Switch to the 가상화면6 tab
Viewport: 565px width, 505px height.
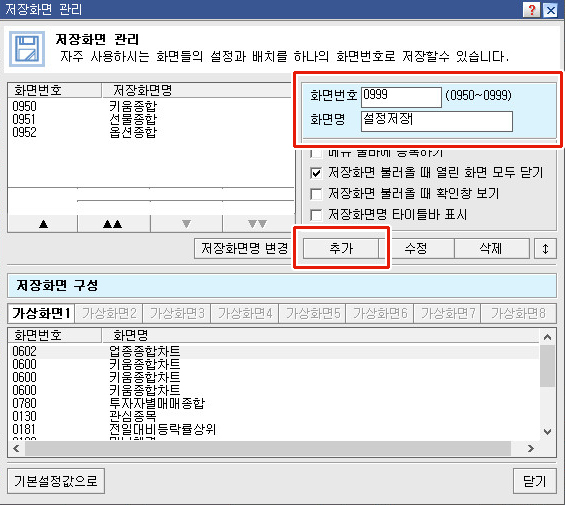pyautogui.click(x=380, y=314)
